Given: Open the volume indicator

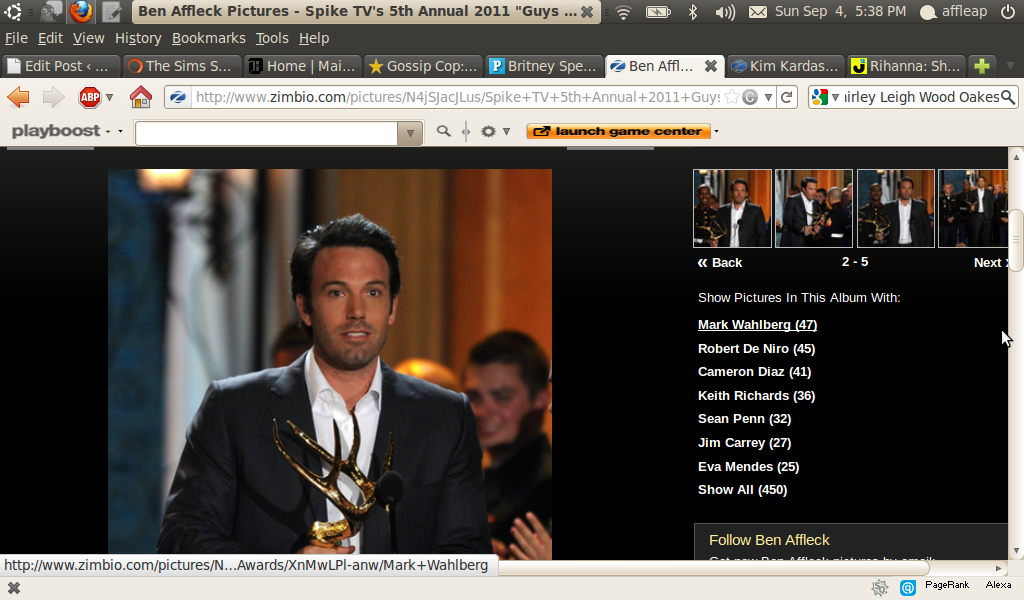Looking at the screenshot, I should (x=725, y=12).
